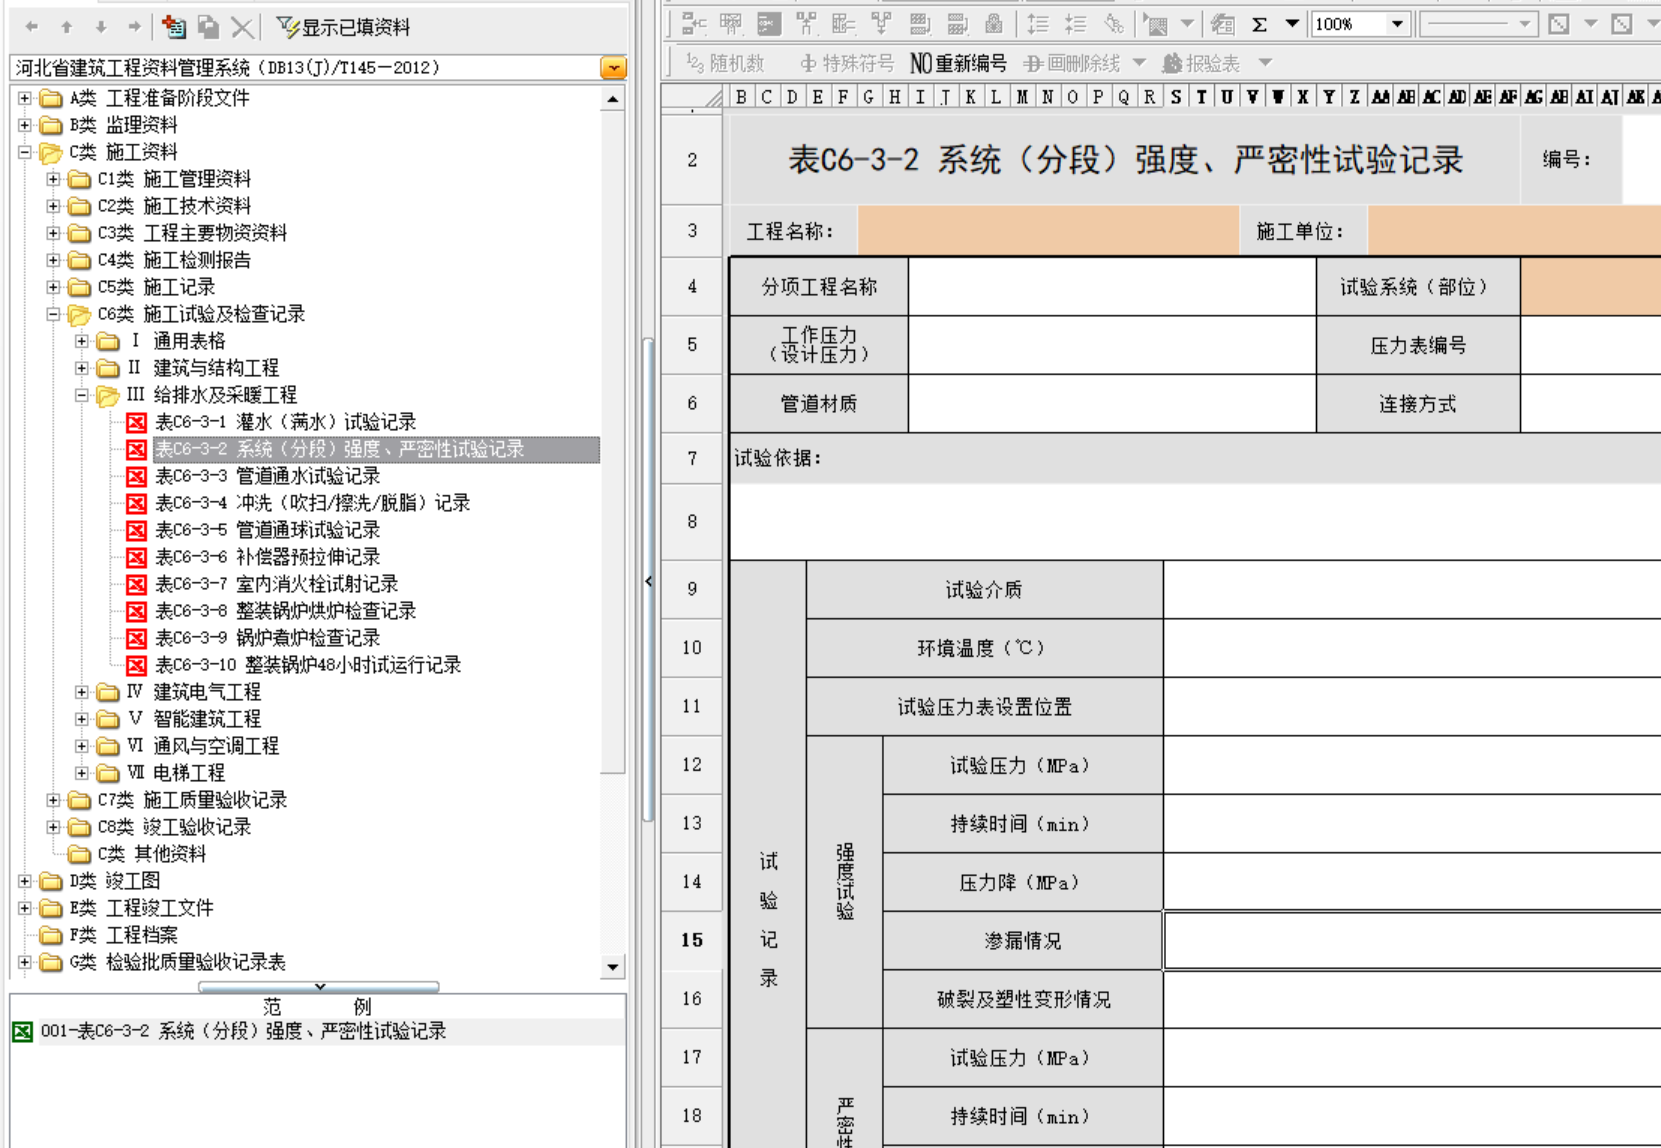
Task: Click the first merge cells toolbar icon
Action: tap(694, 24)
